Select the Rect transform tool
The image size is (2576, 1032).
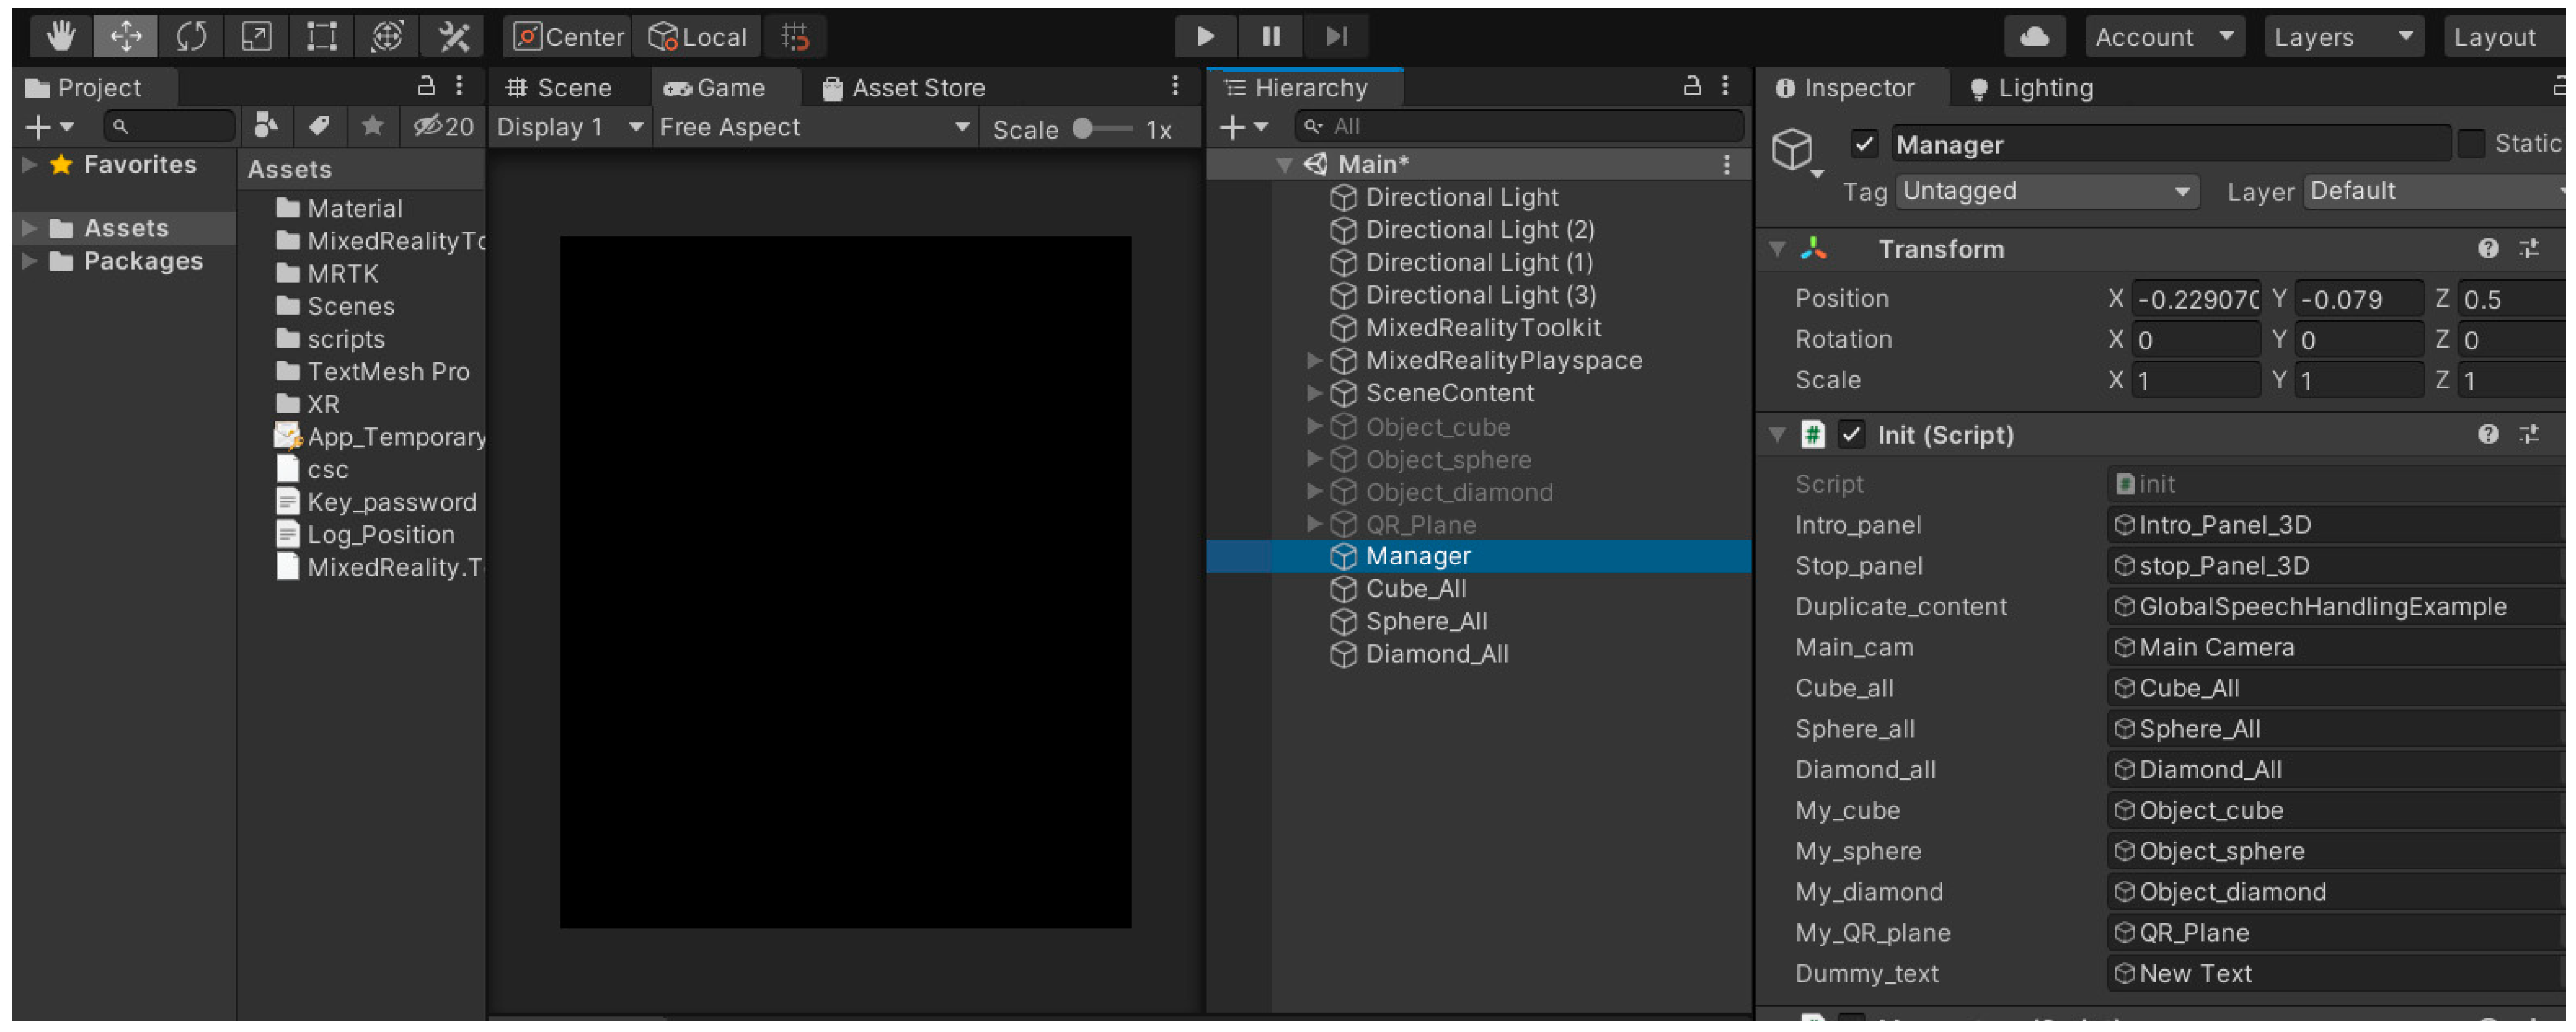(322, 37)
